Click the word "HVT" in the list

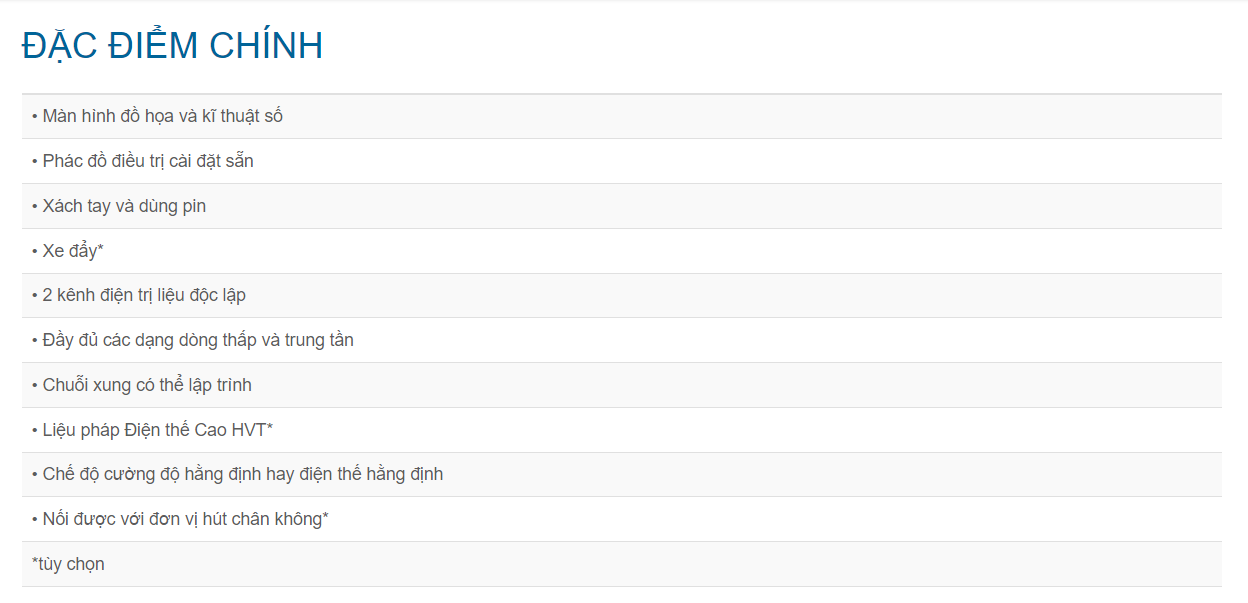(248, 430)
